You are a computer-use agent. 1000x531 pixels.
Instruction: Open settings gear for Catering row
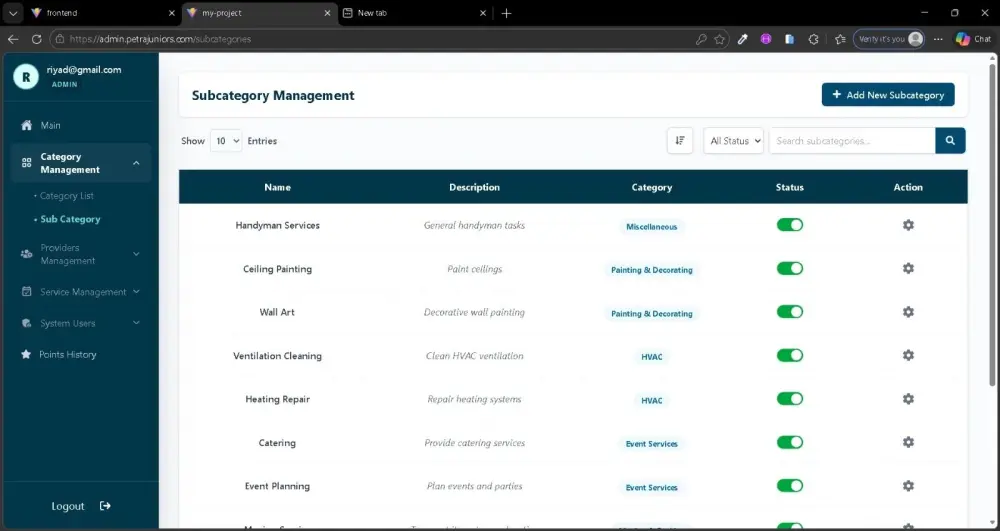pos(908,442)
